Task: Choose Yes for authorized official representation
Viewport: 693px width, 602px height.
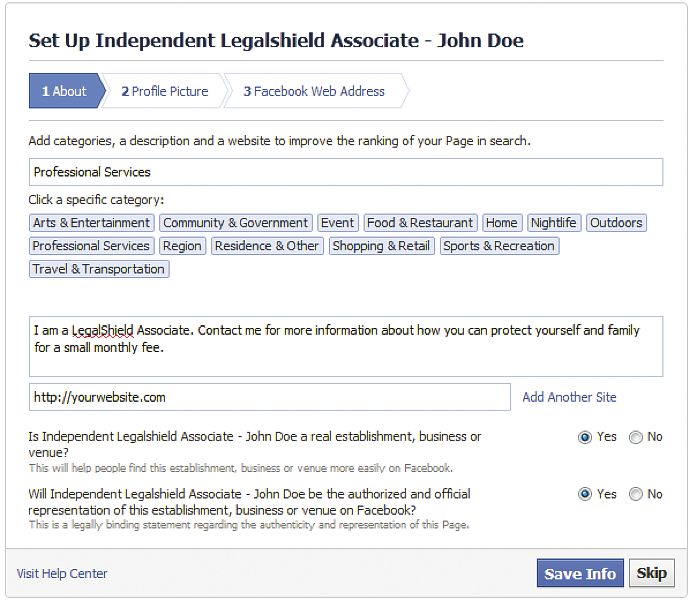Action: coord(585,494)
